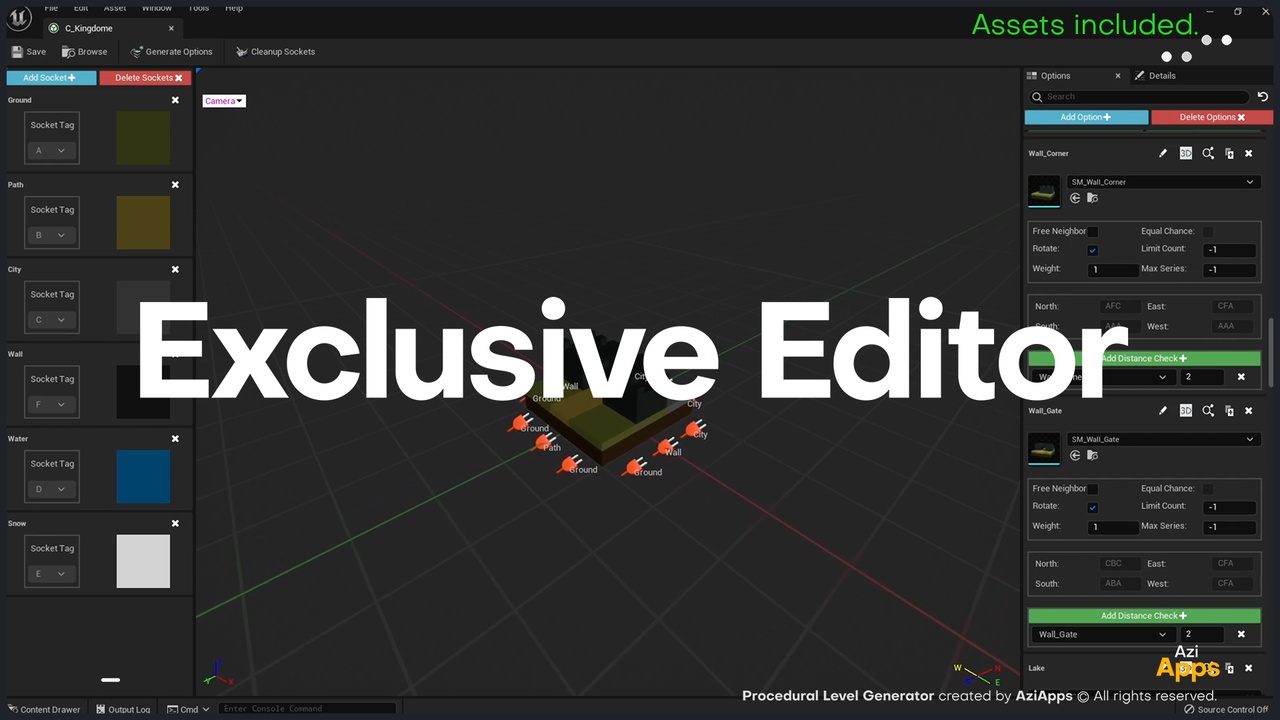The image size is (1280, 720).
Task: Click Cleanup Sockets in the toolbar
Action: coord(275,52)
